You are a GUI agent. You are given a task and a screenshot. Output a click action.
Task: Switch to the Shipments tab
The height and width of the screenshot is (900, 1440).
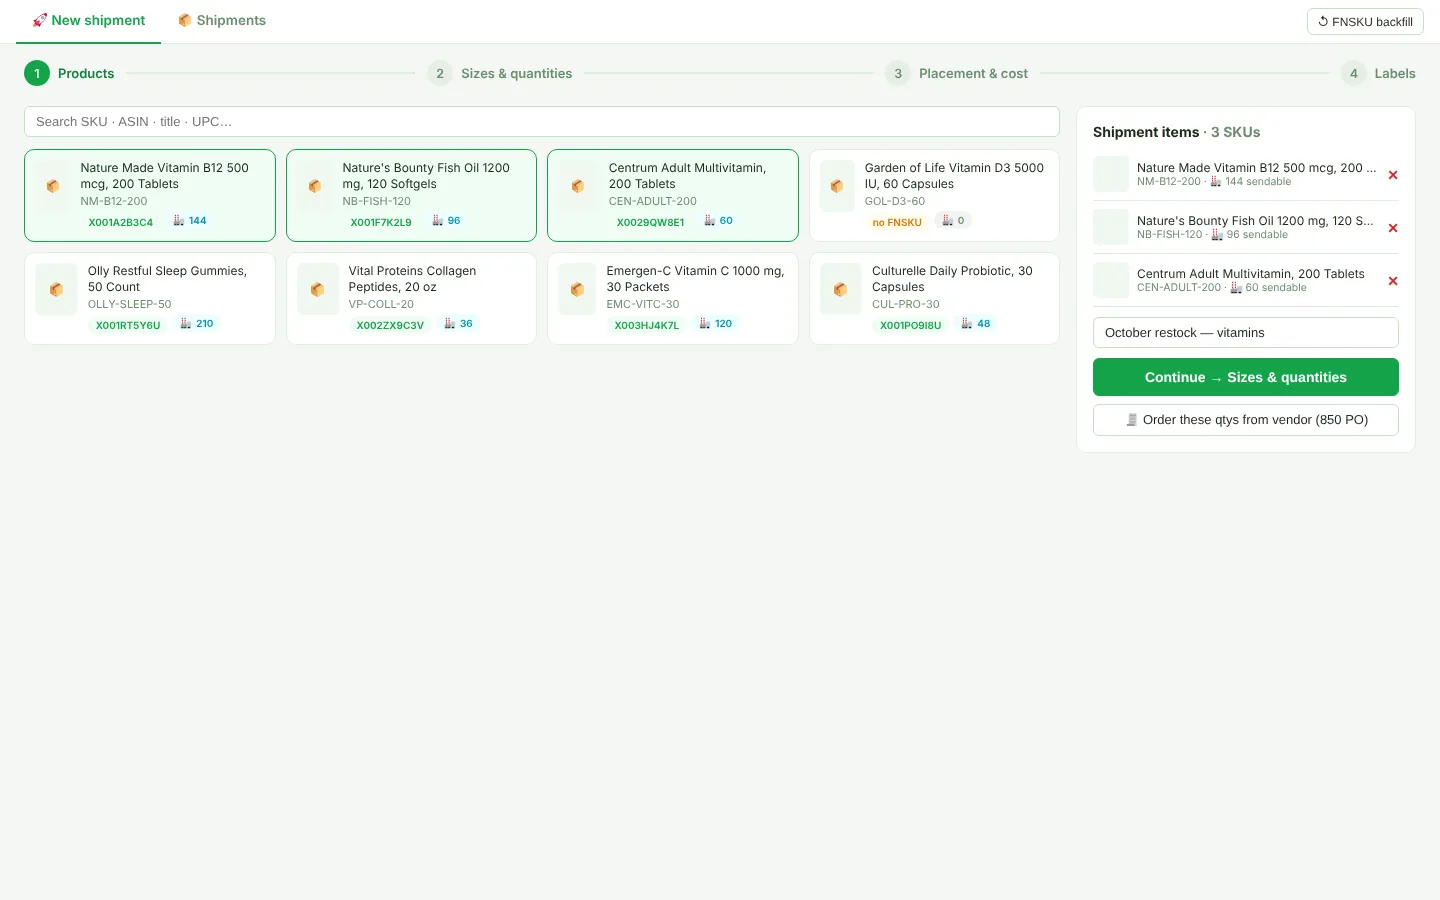click(x=222, y=20)
